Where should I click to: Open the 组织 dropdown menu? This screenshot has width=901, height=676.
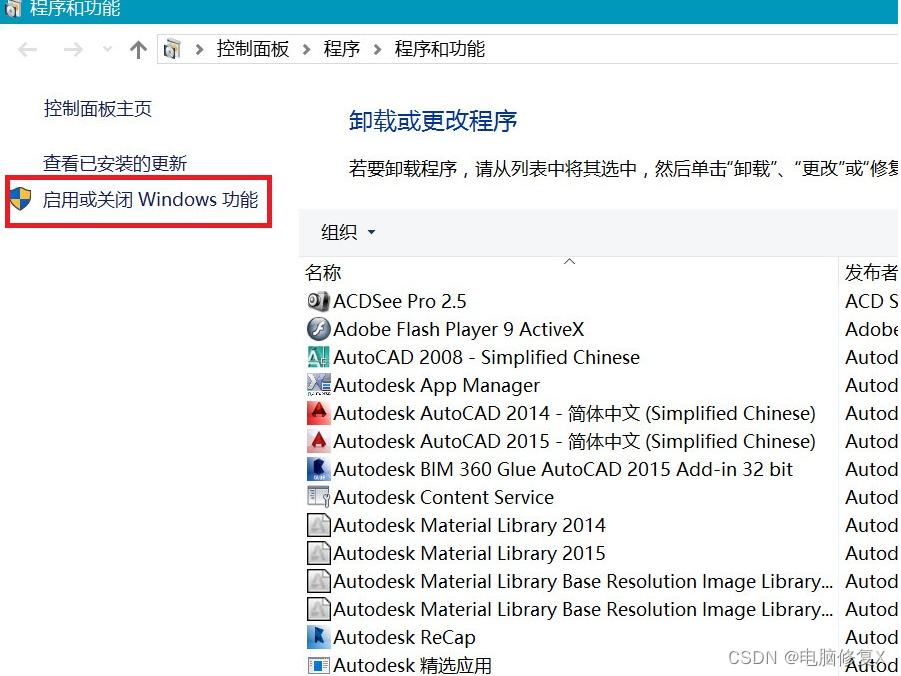(348, 232)
